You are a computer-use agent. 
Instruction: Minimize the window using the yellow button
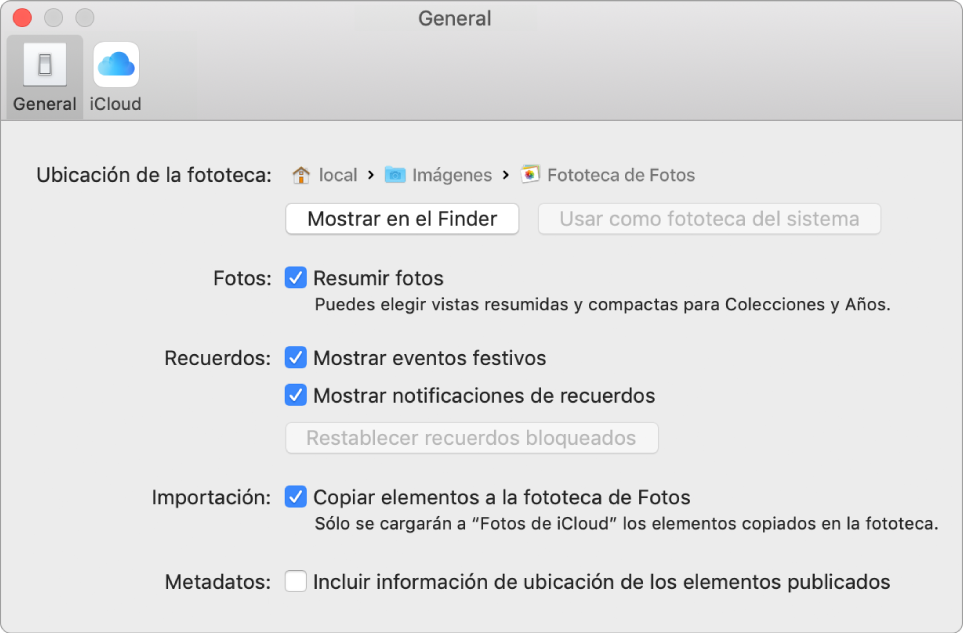coord(54,18)
